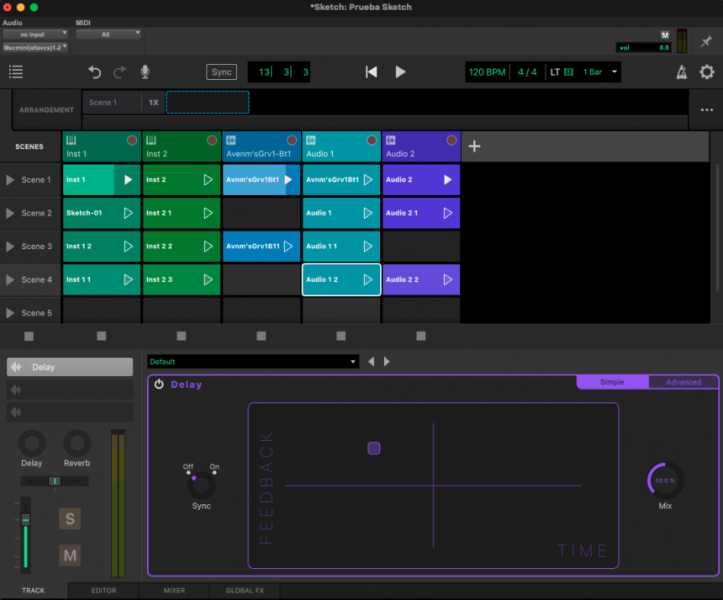Viewport: 723px width, 600px height.
Task: Click the redo arrow icon
Action: (x=119, y=72)
